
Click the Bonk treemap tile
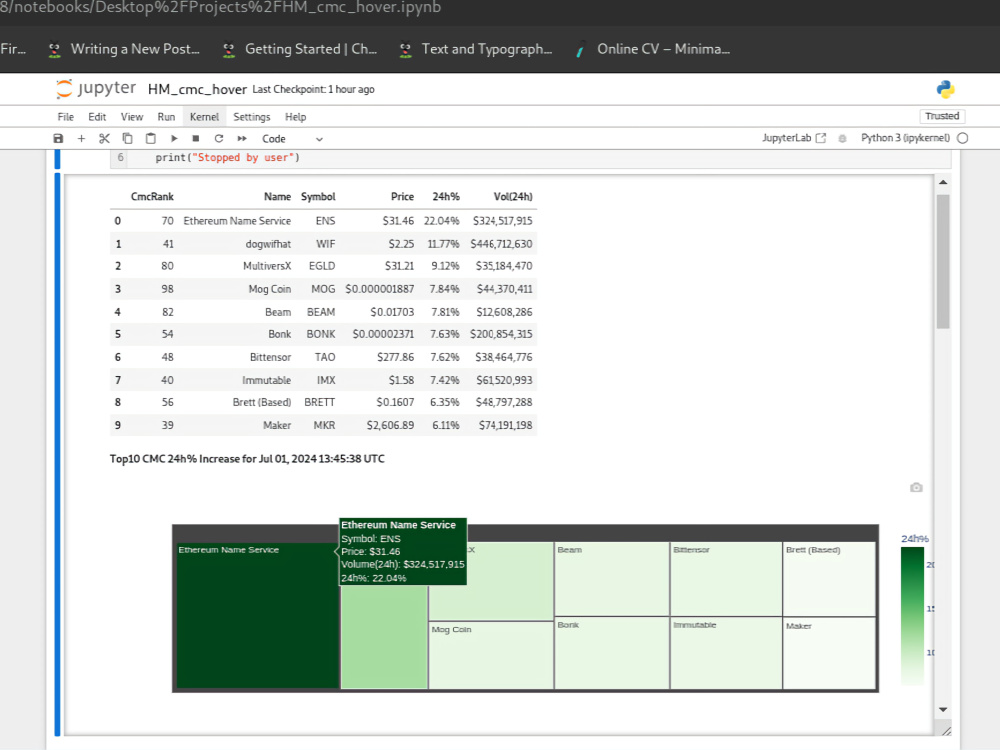coord(612,653)
